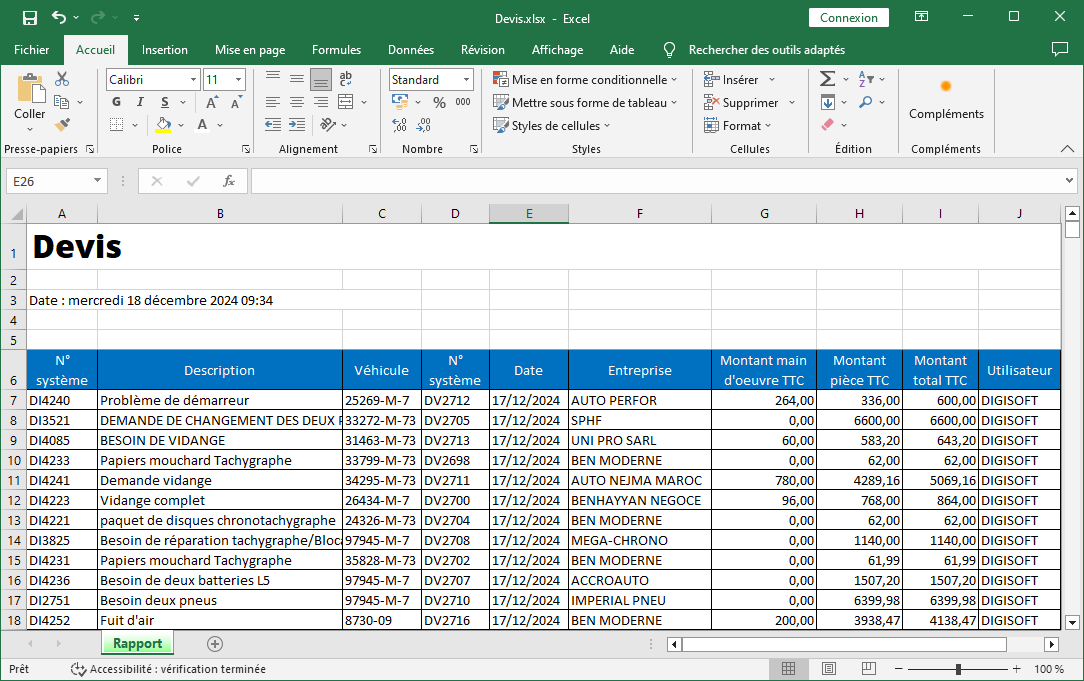Switch to the Données tab

click(411, 50)
